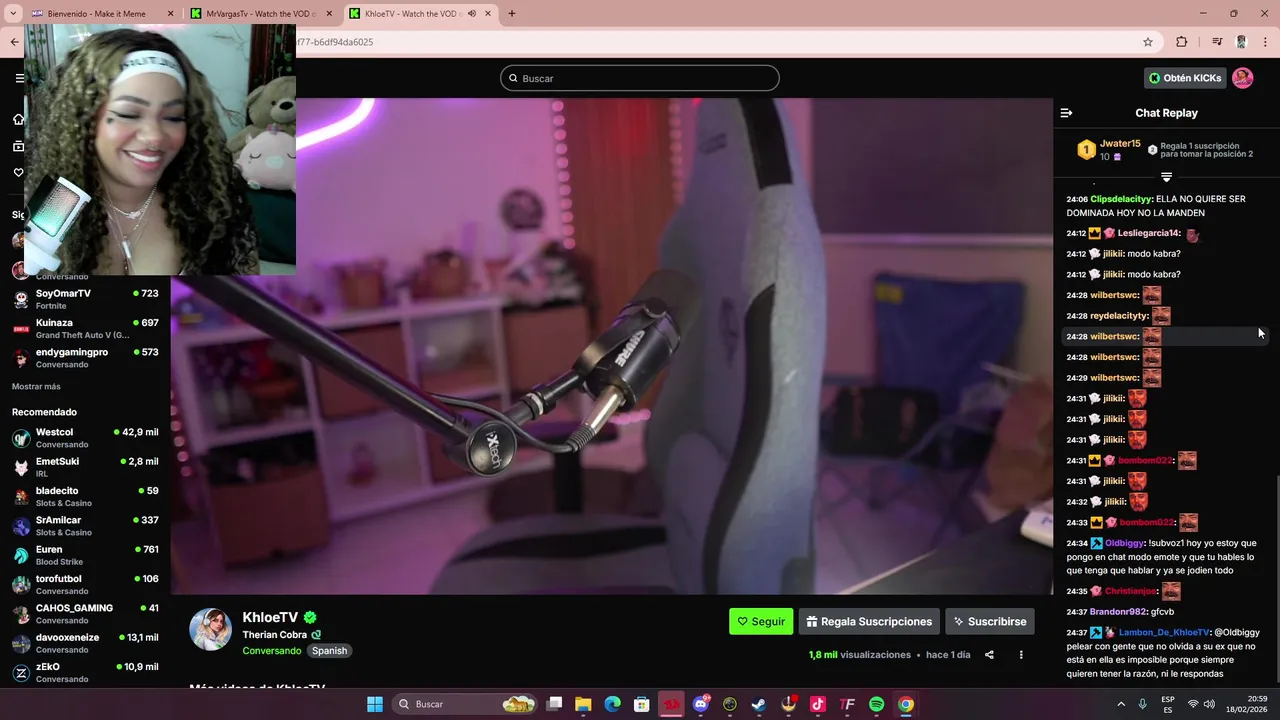Screen dimensions: 1280x720
Task: Bookmark this page with the star icon
Action: tap(1148, 42)
